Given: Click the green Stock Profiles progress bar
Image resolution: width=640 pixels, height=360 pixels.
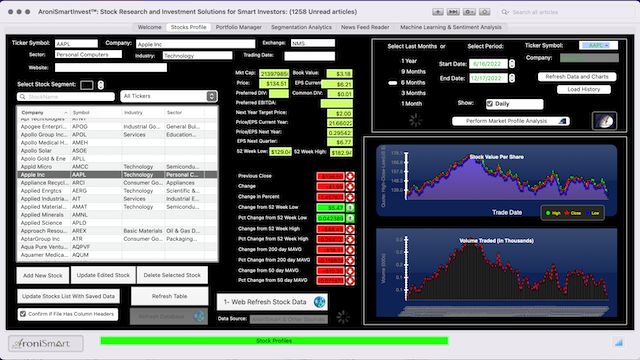Looking at the screenshot, I should [274, 341].
